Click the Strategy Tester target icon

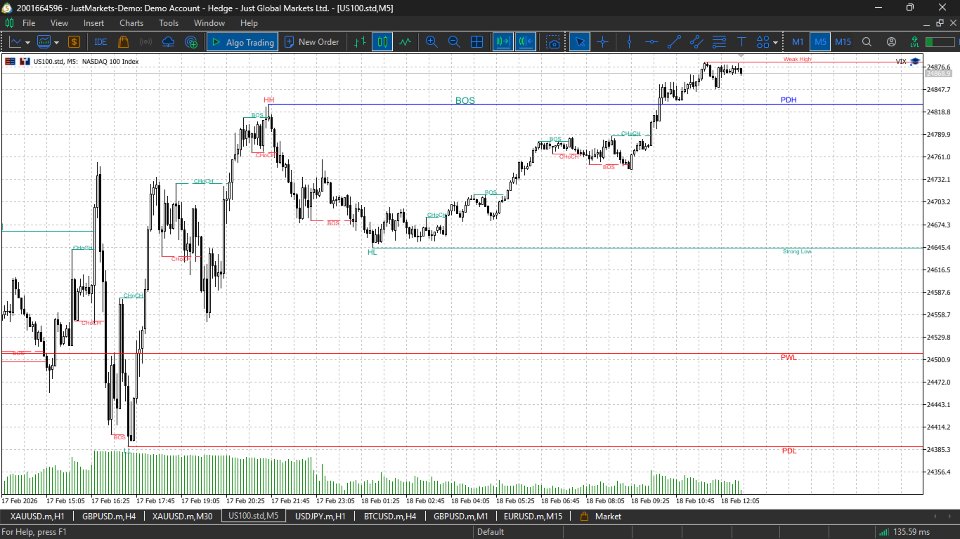191,42
